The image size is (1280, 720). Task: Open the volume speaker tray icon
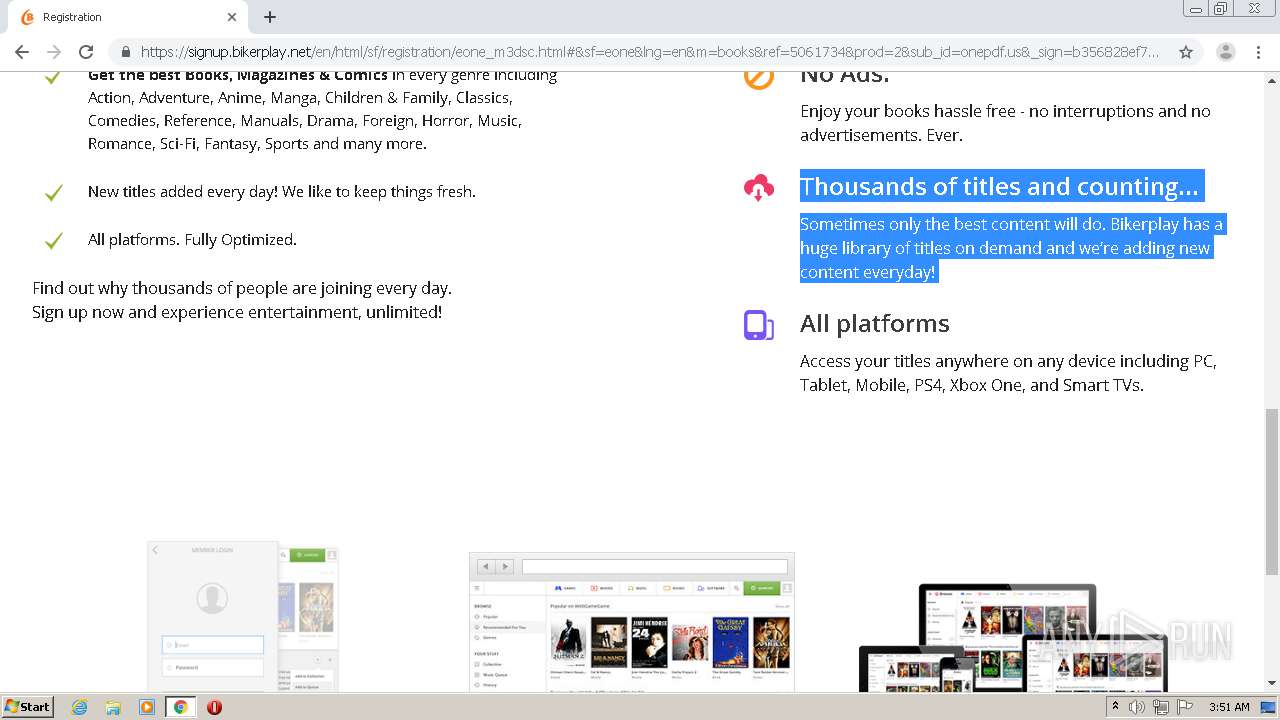[1137, 707]
